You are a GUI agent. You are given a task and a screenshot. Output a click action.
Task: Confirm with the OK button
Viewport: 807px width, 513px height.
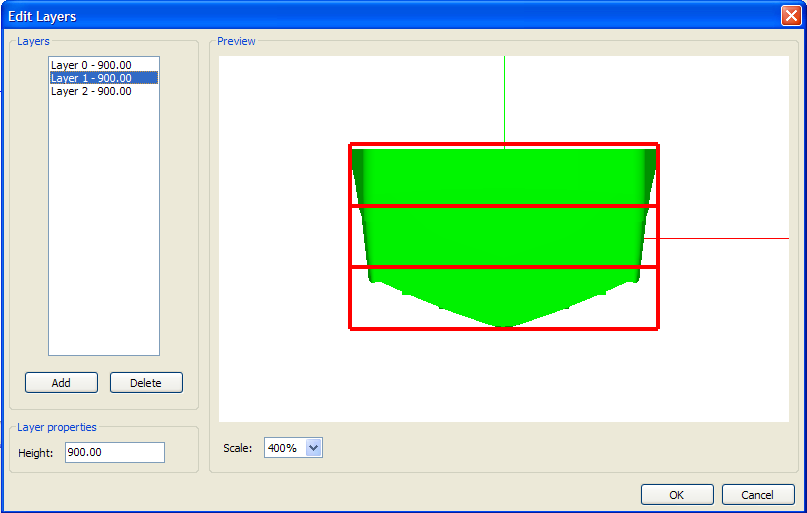(x=677, y=494)
